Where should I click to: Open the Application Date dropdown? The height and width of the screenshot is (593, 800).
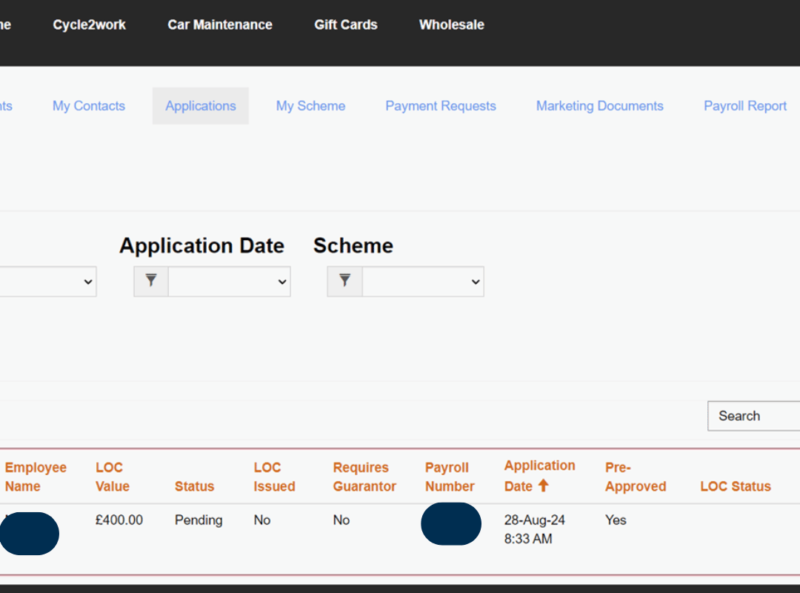[x=229, y=282]
